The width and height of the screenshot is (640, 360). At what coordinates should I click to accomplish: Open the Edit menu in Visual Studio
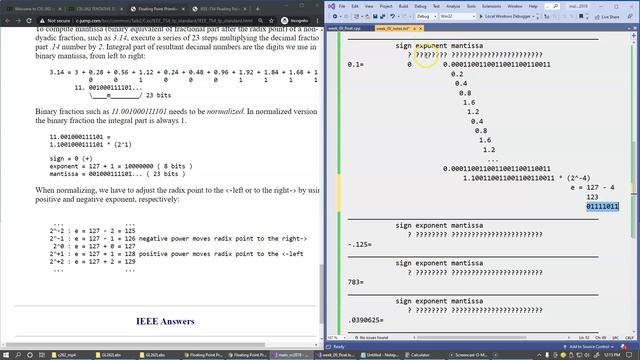coord(355,6)
